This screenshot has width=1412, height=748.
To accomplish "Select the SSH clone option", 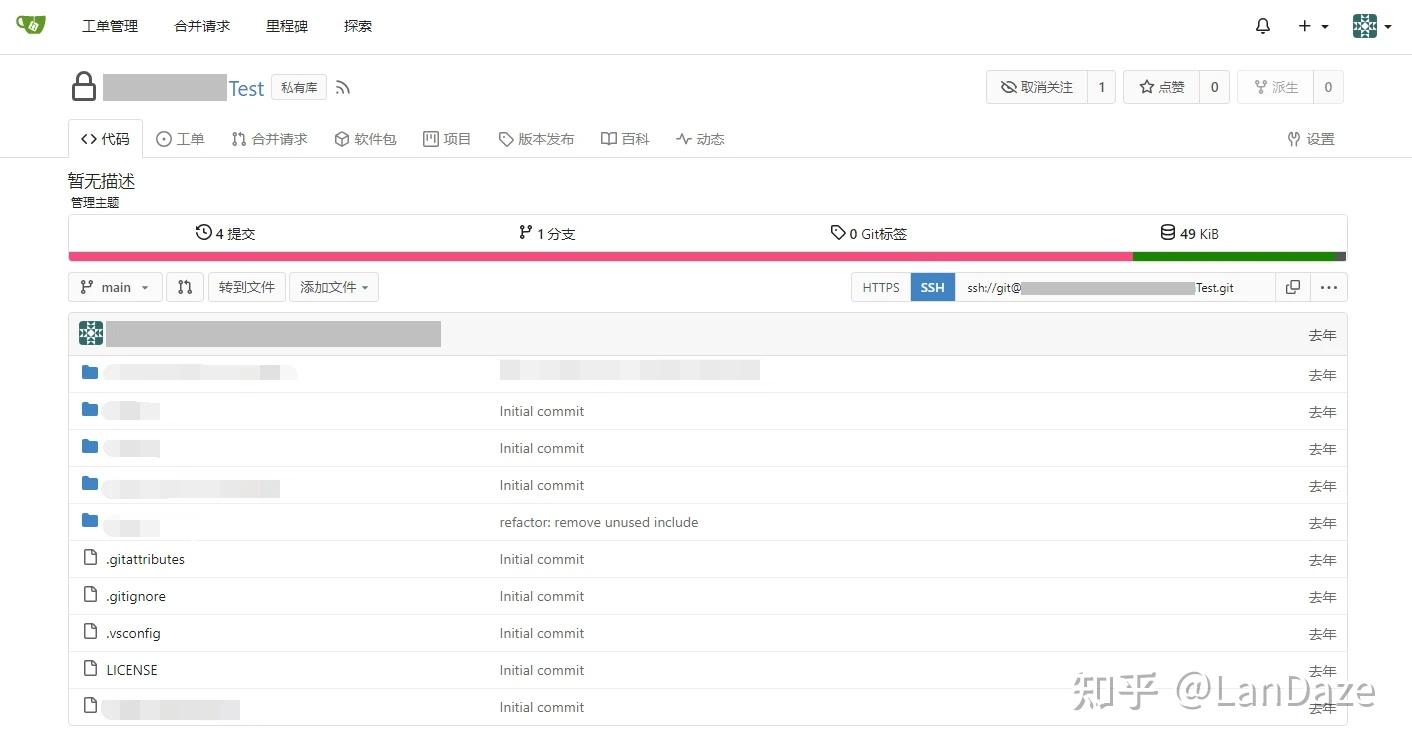I will (x=933, y=287).
